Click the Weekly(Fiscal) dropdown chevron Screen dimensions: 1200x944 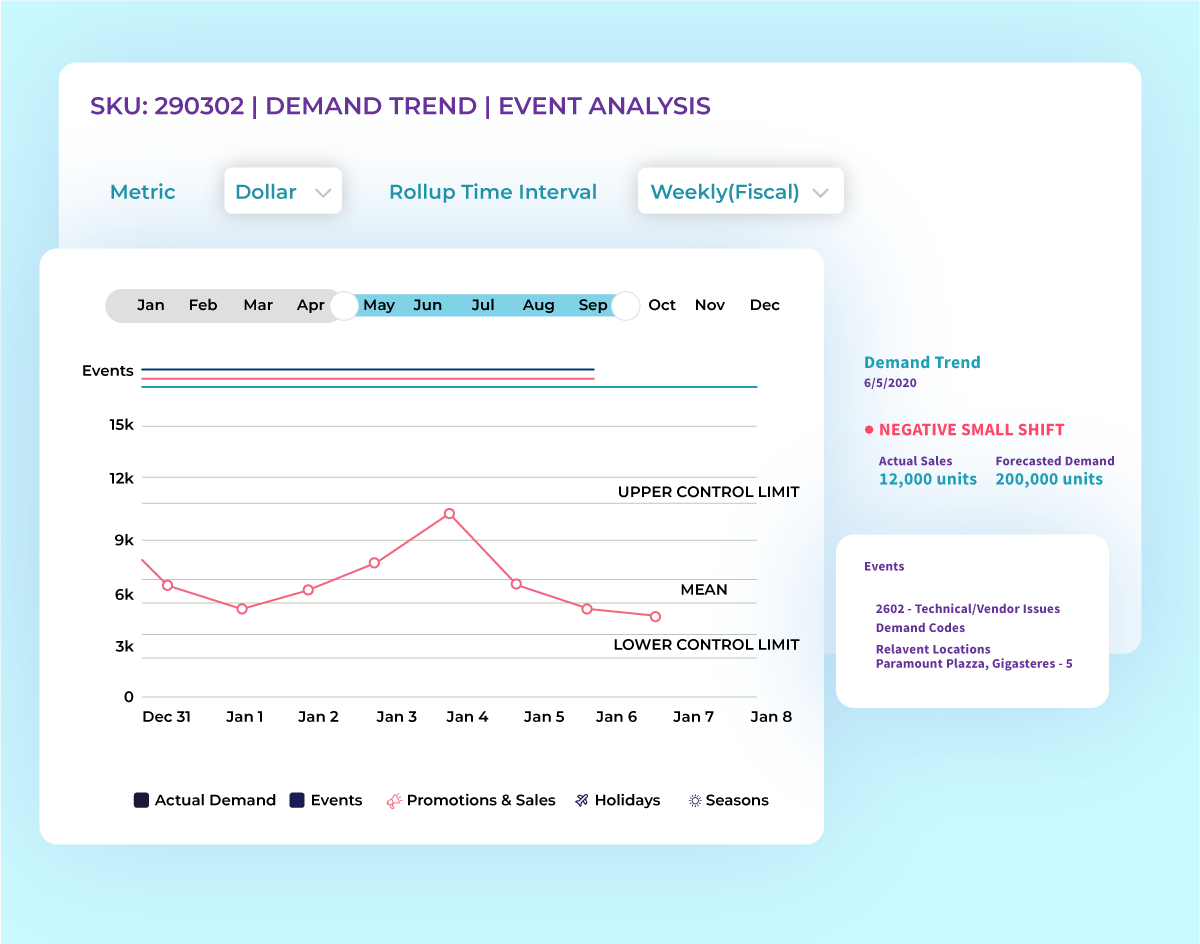tap(822, 191)
